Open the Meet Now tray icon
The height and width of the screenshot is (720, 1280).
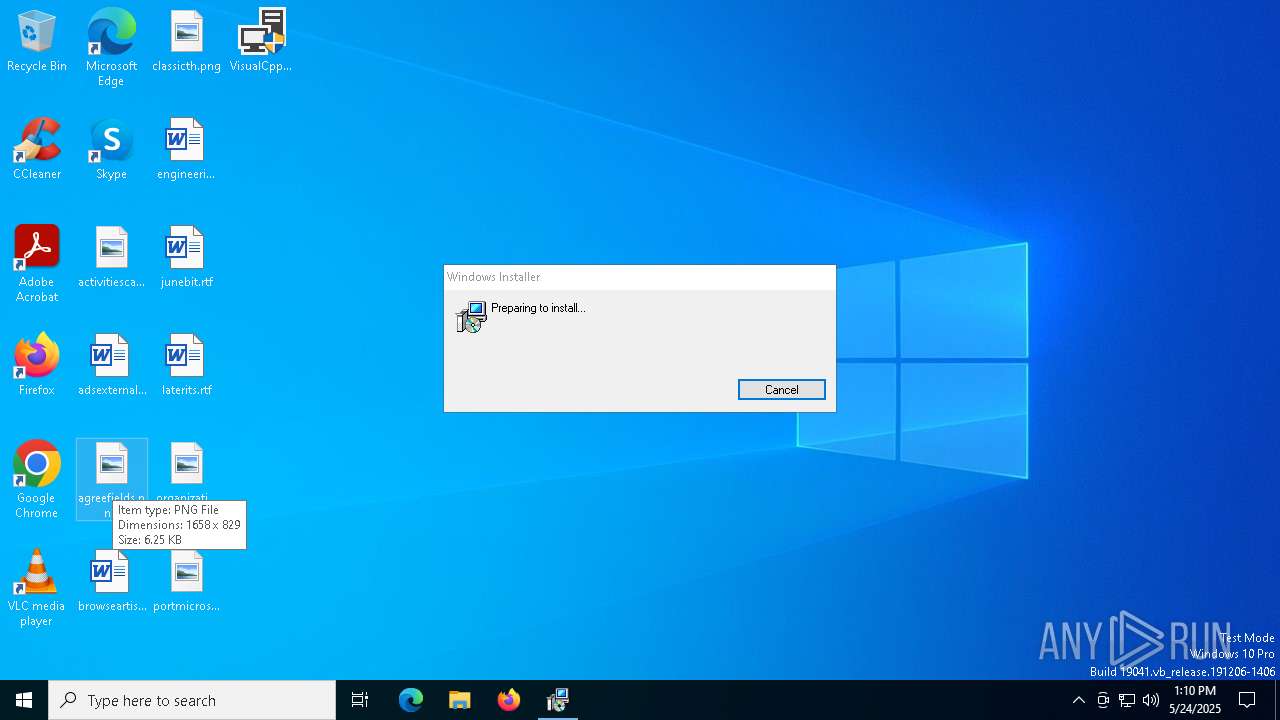coord(1103,700)
